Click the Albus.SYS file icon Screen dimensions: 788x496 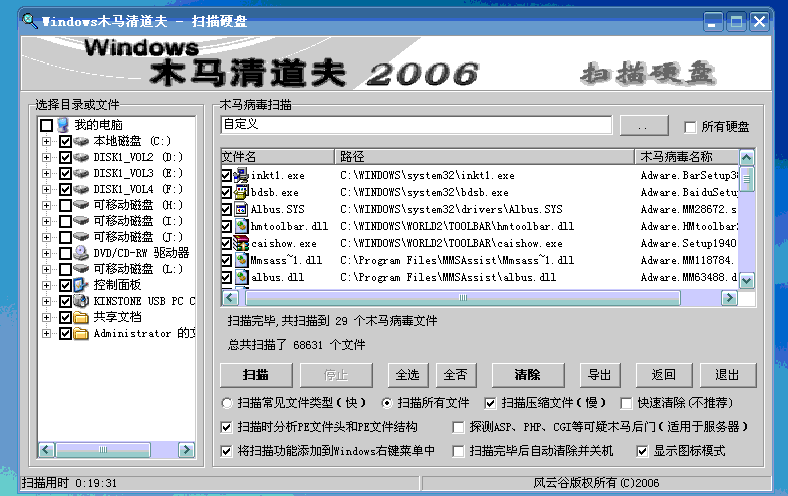coord(242,209)
